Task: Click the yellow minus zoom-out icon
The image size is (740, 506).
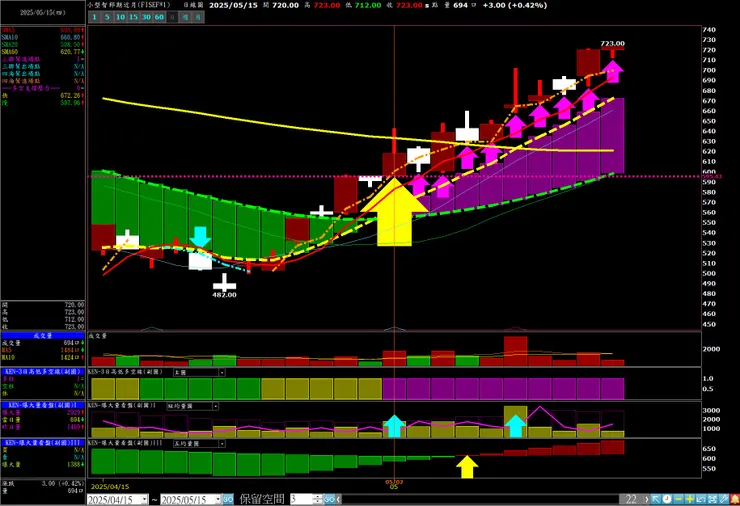Action: [x=678, y=499]
